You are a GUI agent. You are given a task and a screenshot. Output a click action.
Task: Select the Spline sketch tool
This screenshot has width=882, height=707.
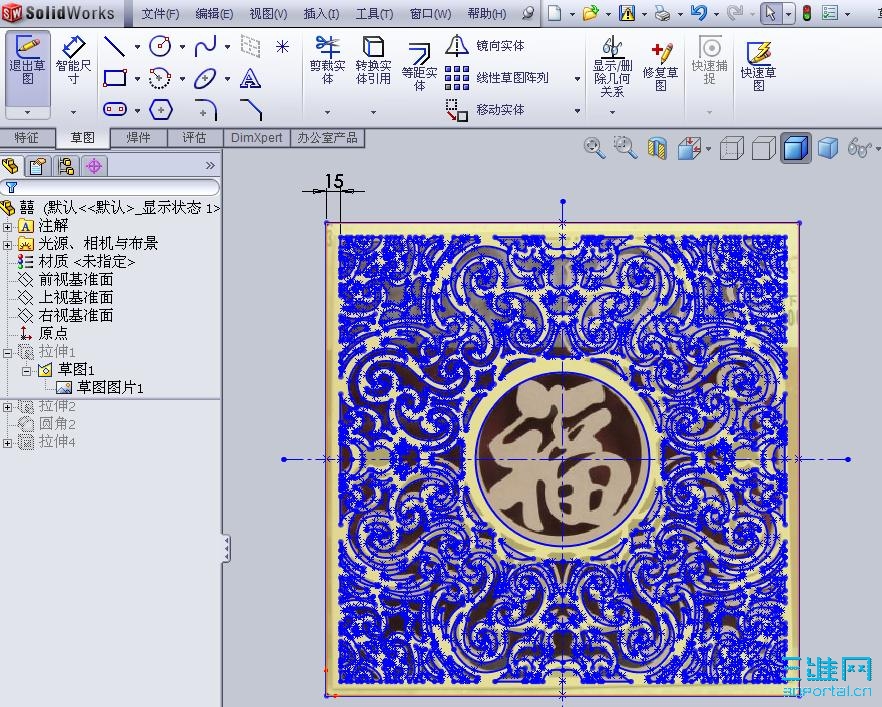(x=205, y=46)
